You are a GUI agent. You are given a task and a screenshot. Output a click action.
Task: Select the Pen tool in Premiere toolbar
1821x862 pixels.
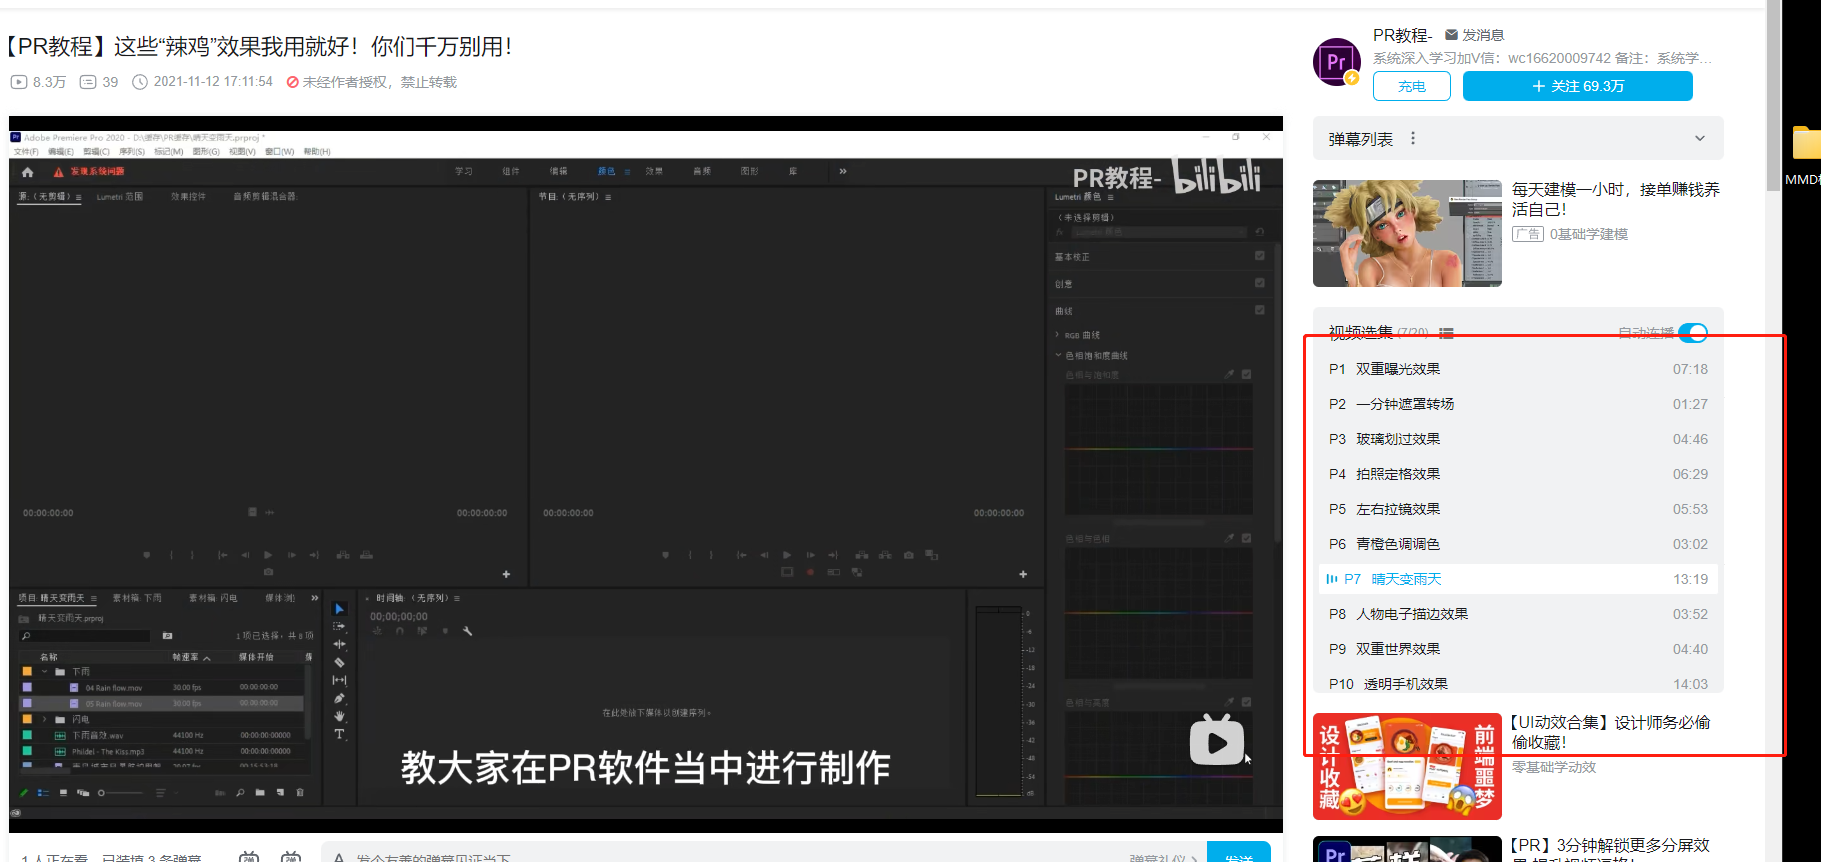[339, 699]
